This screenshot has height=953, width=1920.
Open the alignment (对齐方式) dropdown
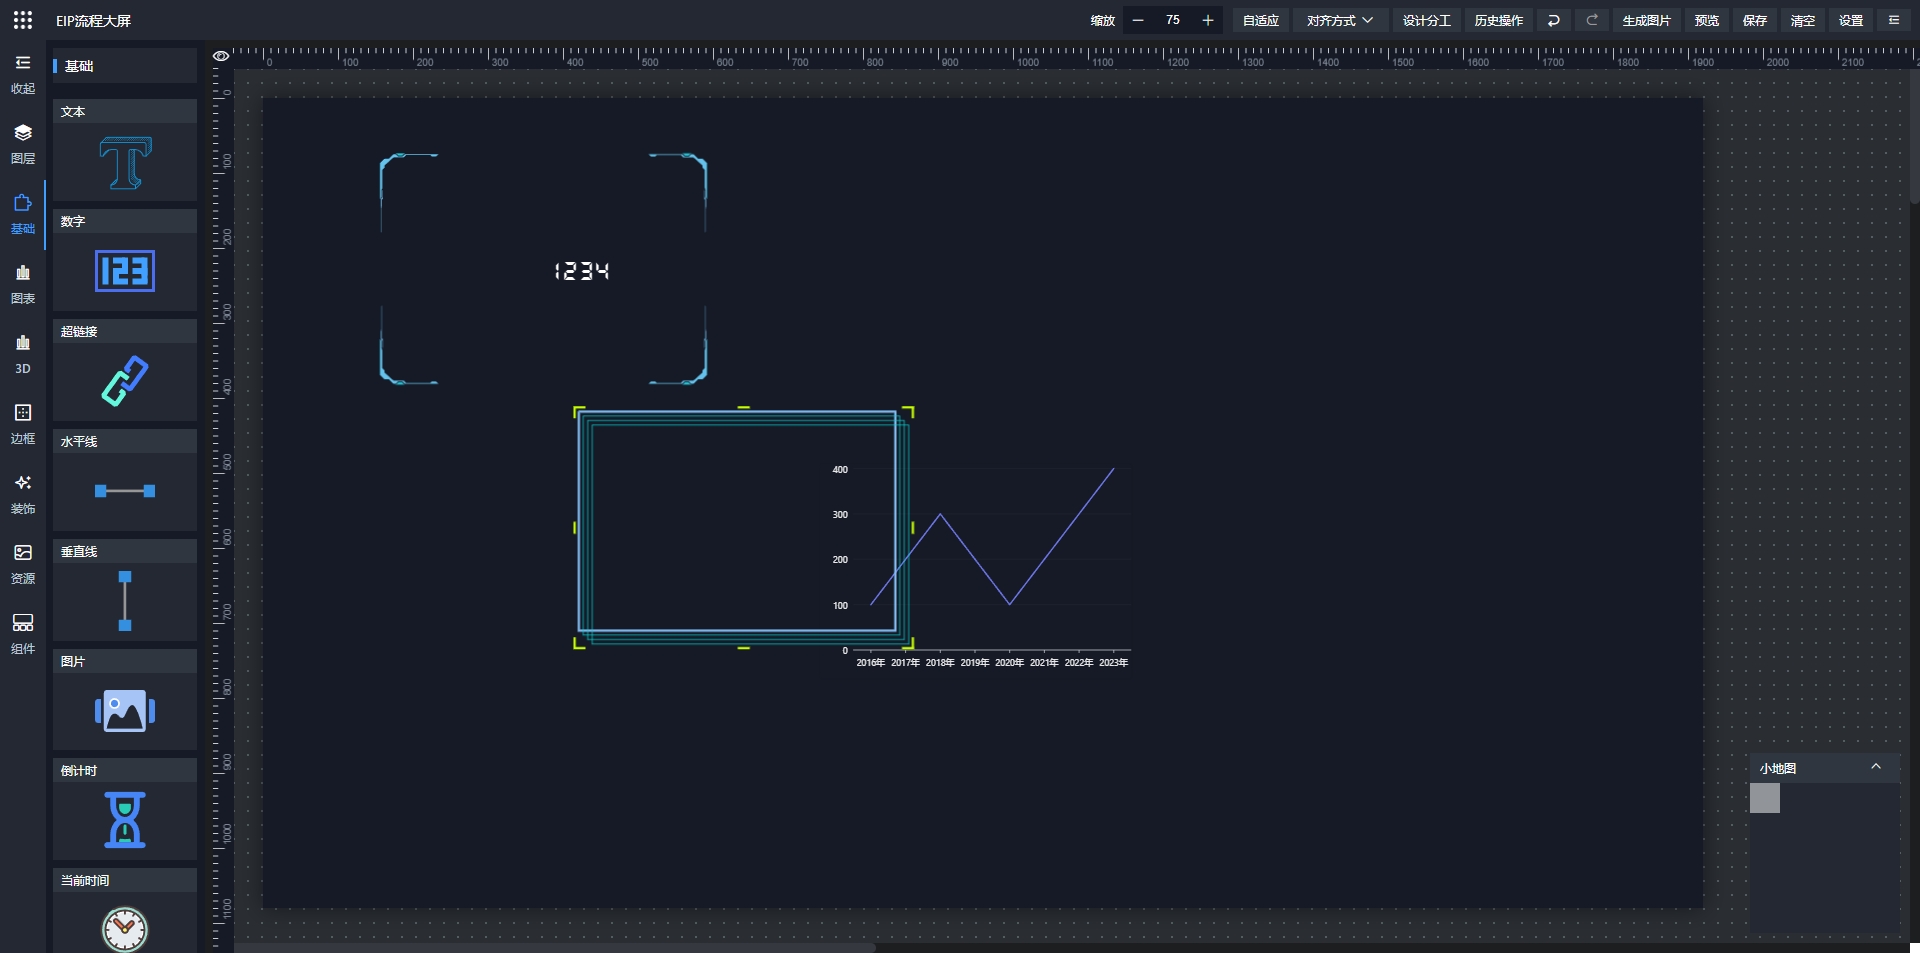click(1339, 20)
